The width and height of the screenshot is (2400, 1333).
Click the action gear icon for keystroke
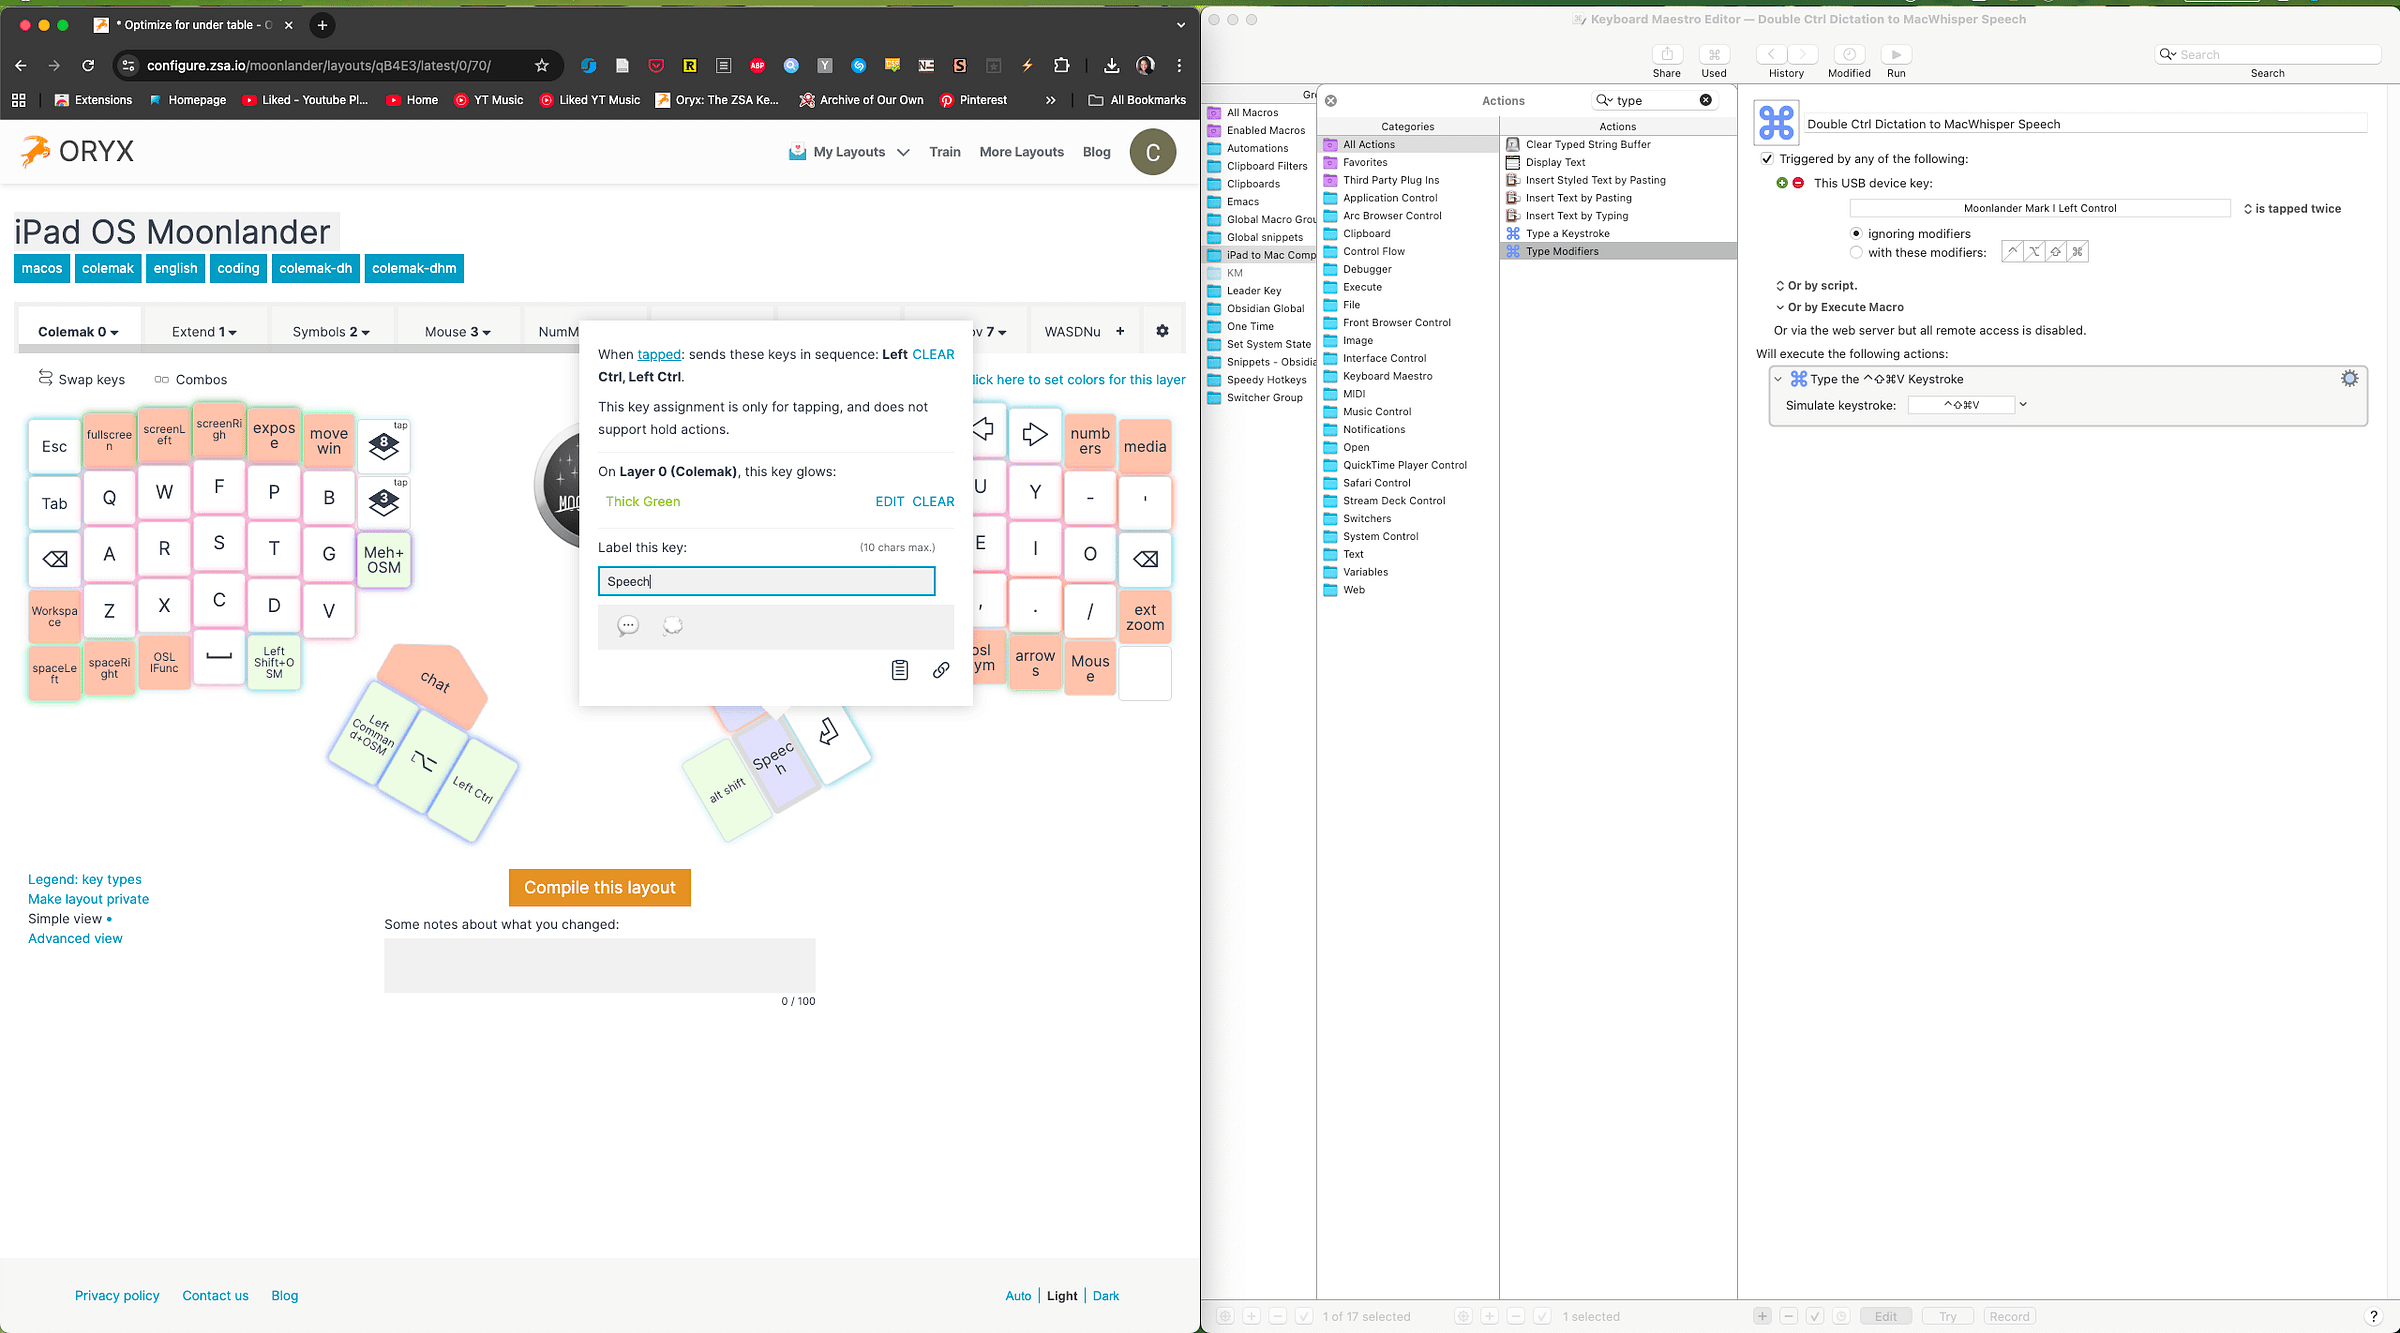2349,378
